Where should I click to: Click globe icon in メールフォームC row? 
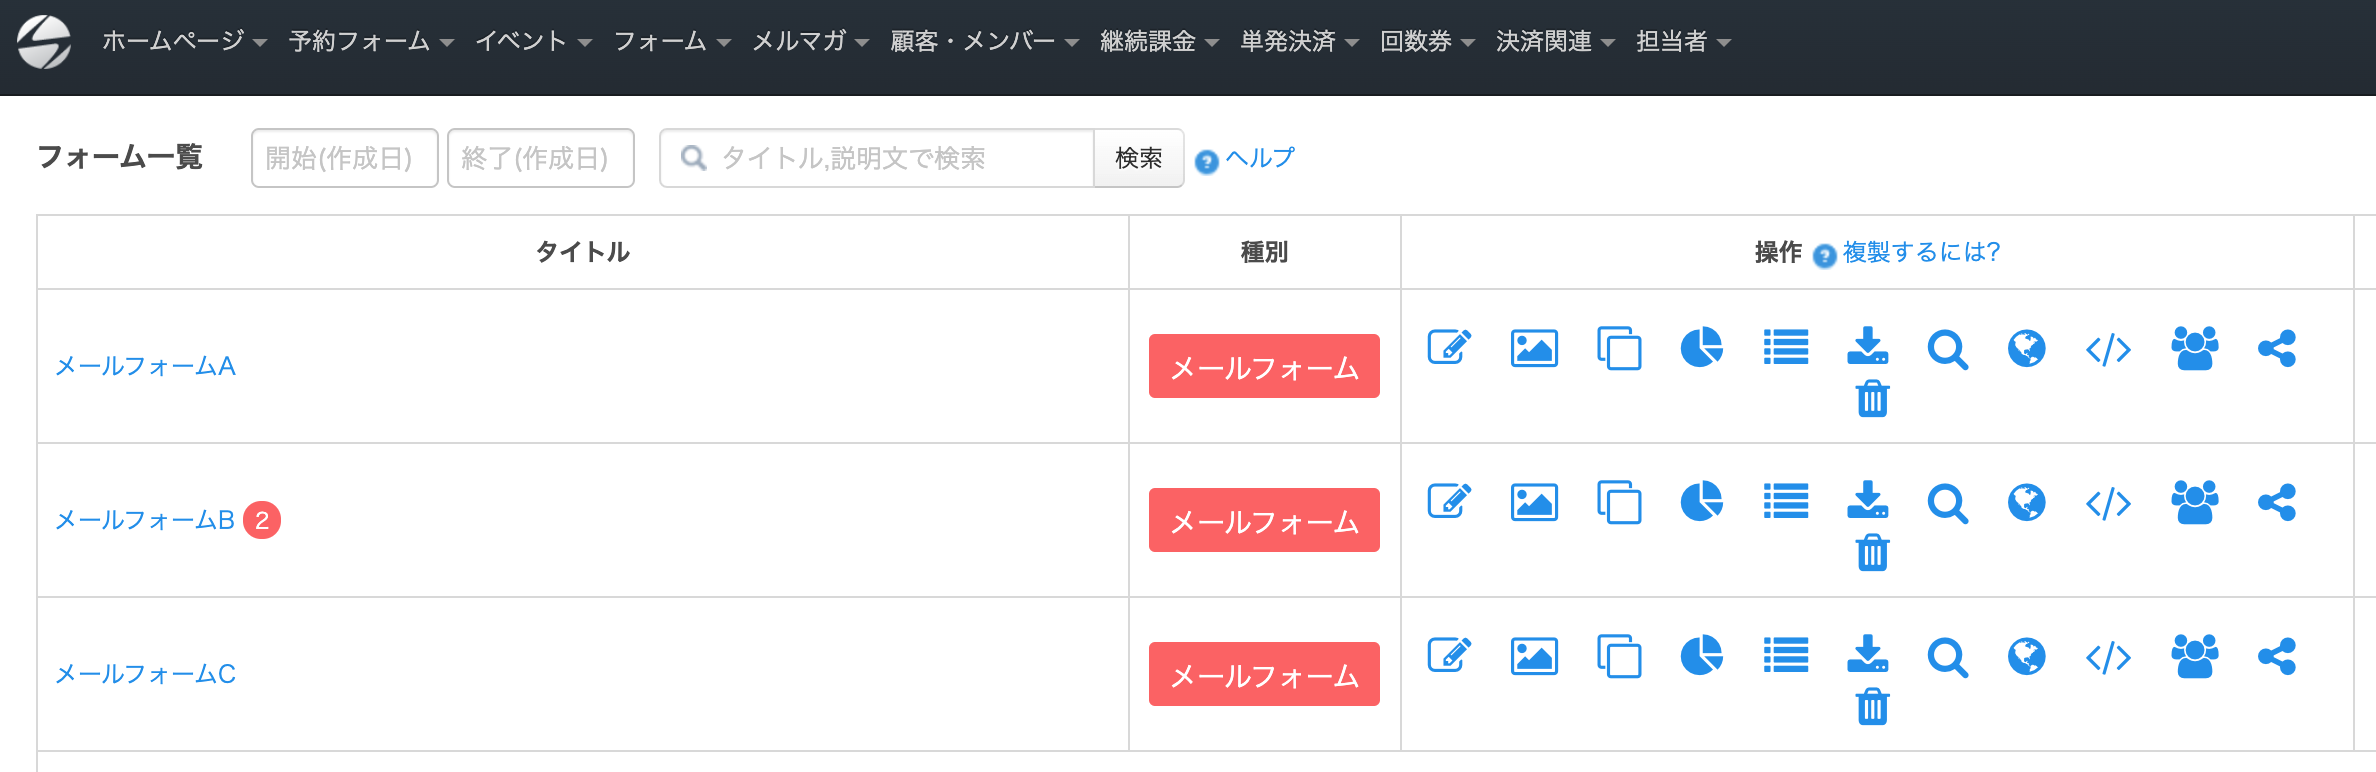(x=2027, y=656)
